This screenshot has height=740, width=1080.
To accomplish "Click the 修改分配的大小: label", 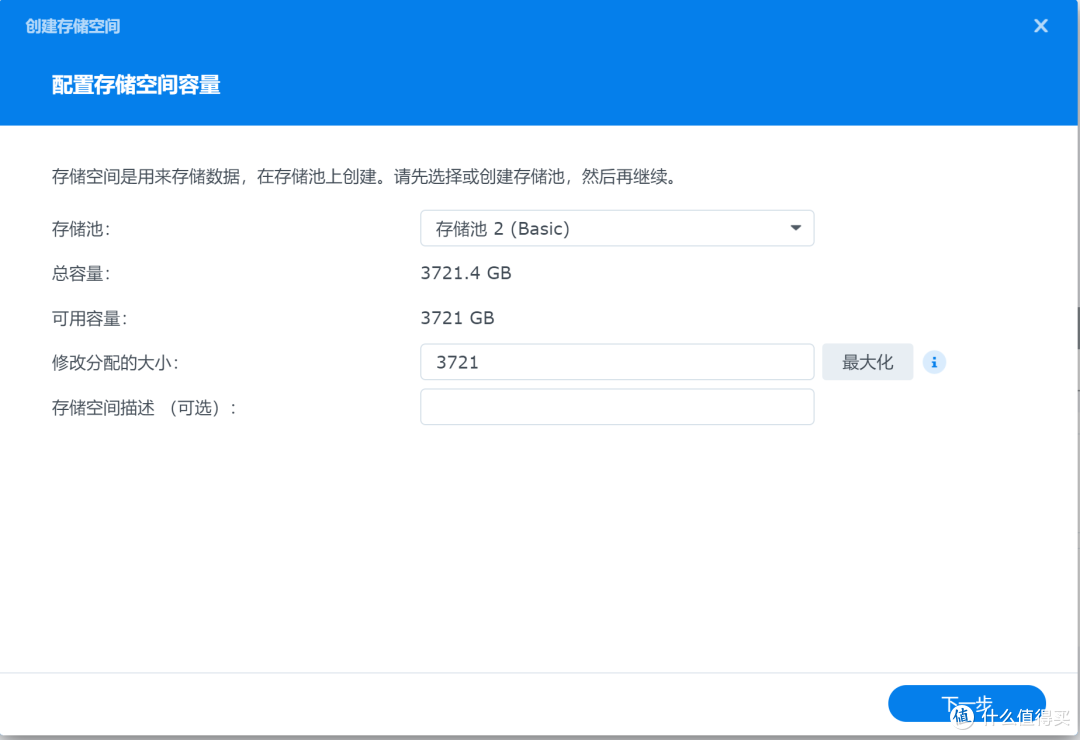I will (x=115, y=362).
